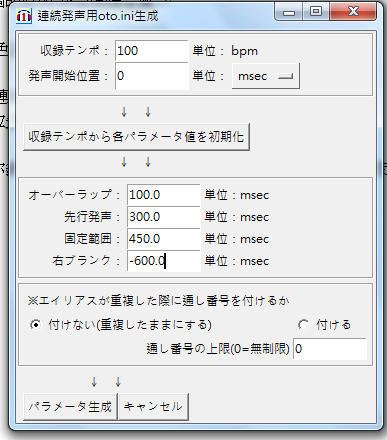Screen dimensions: 387x440
Task: Click the 固定範囲 value field
Action: (x=164, y=239)
